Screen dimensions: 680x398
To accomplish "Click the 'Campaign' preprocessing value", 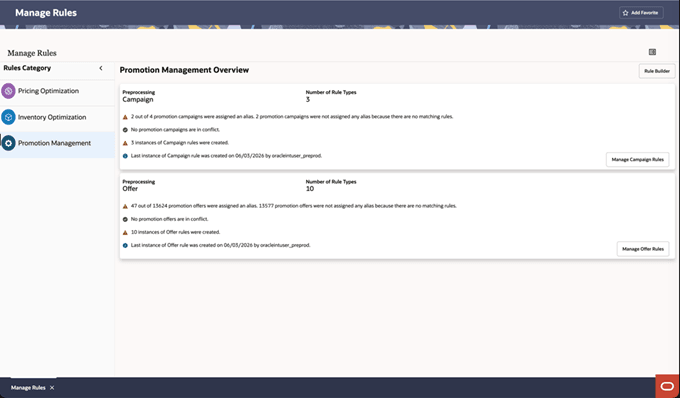I will point(138,99).
